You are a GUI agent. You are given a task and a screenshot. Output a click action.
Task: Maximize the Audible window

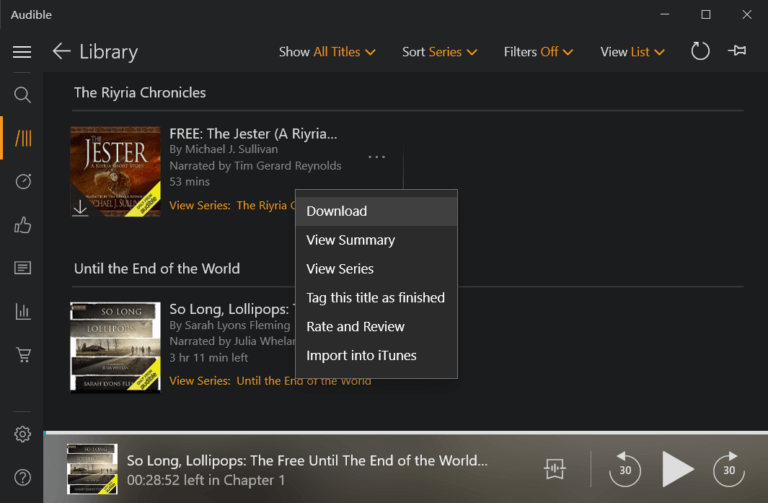(x=706, y=14)
